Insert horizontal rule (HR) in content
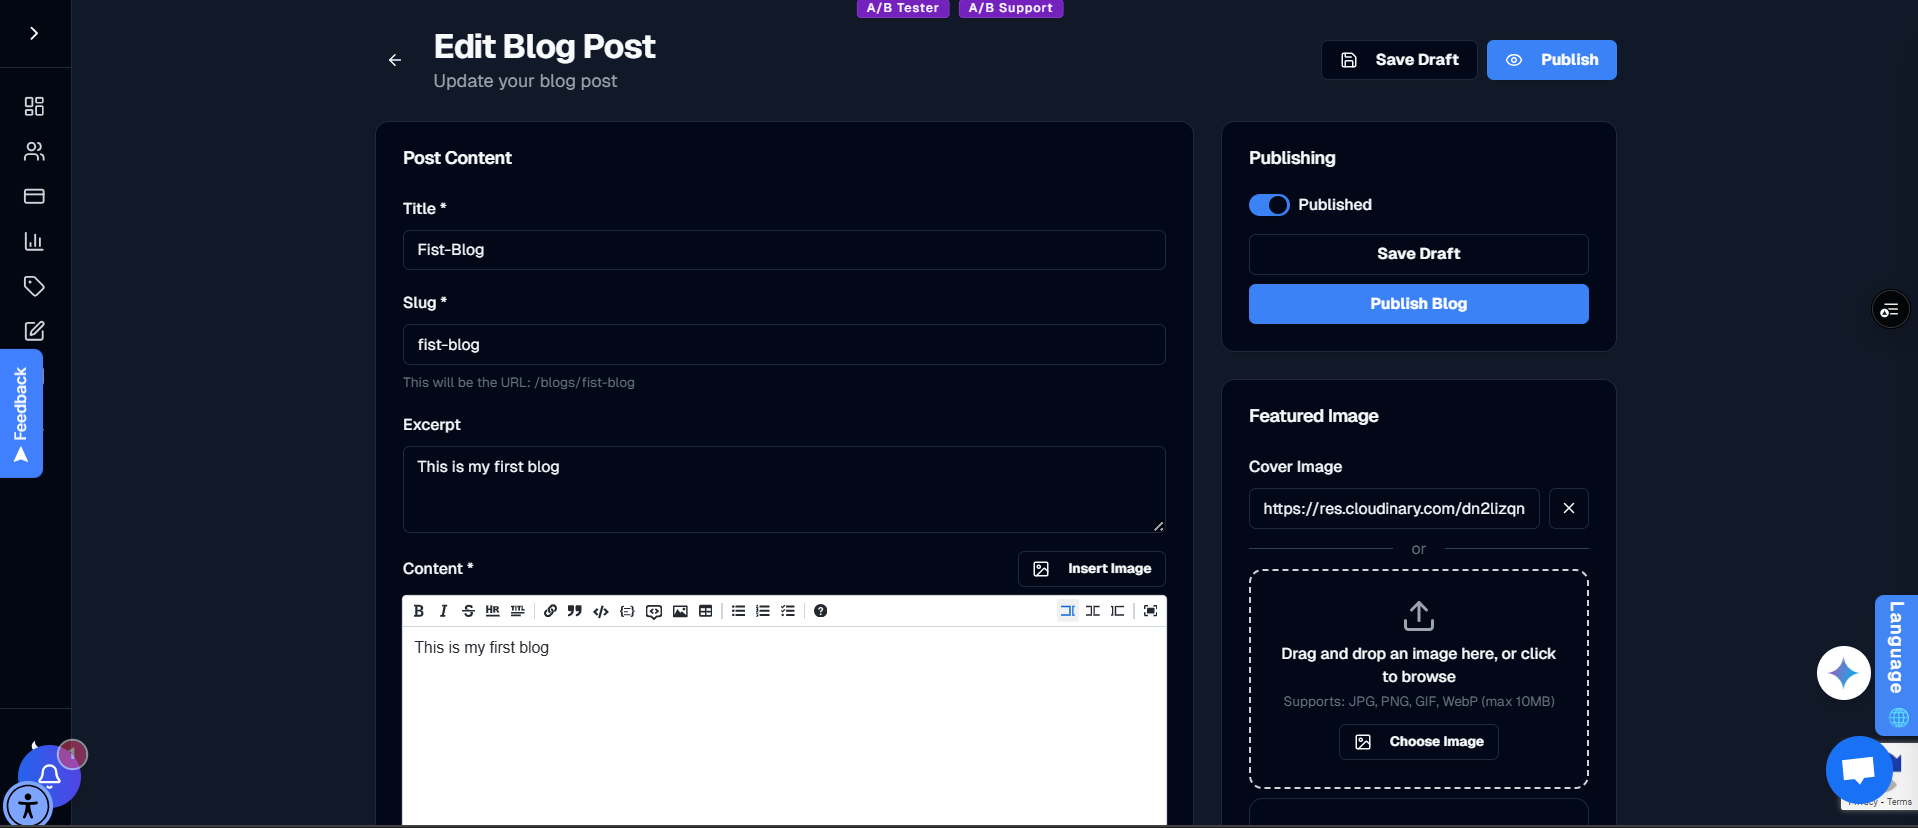 (x=492, y=611)
